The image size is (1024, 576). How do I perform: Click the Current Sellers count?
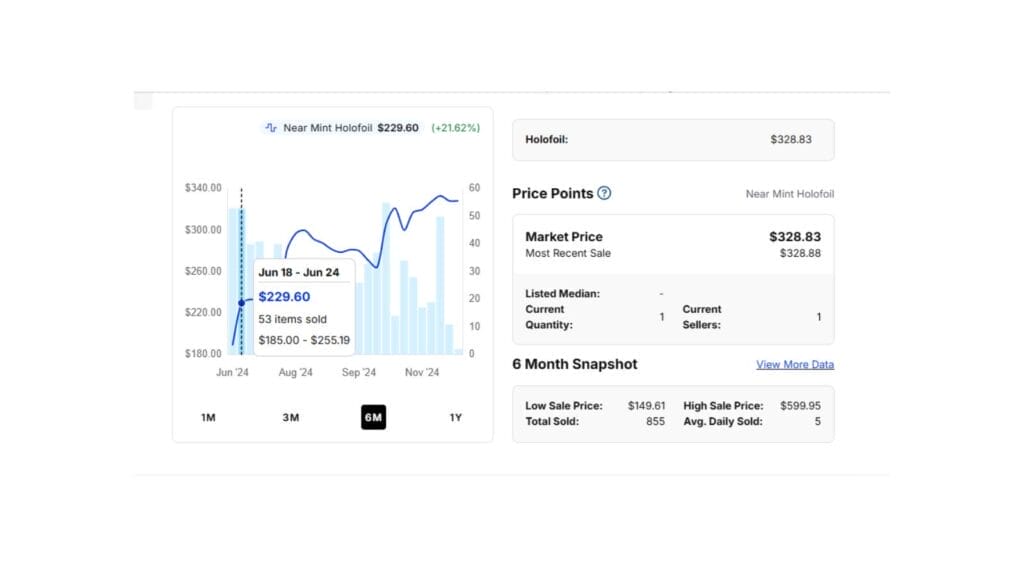[x=818, y=316]
